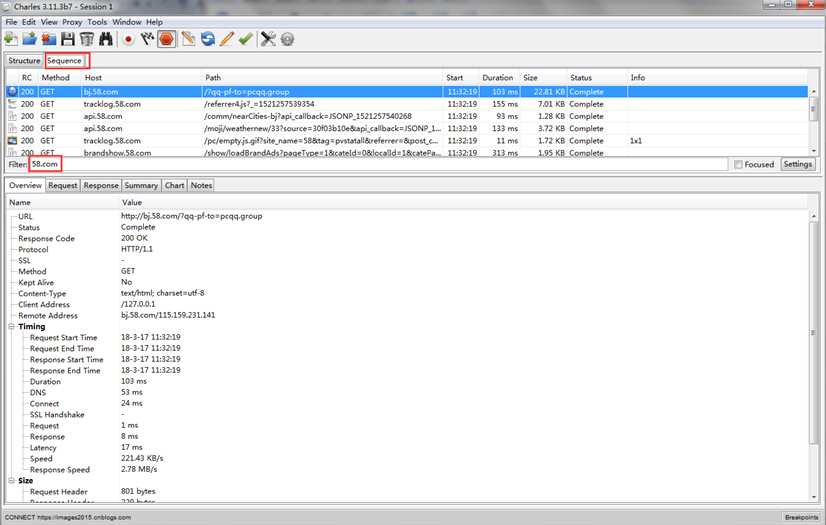Repeat the selected request with blue arrows icon
Viewport: 826px width, 525px height.
pyautogui.click(x=208, y=39)
